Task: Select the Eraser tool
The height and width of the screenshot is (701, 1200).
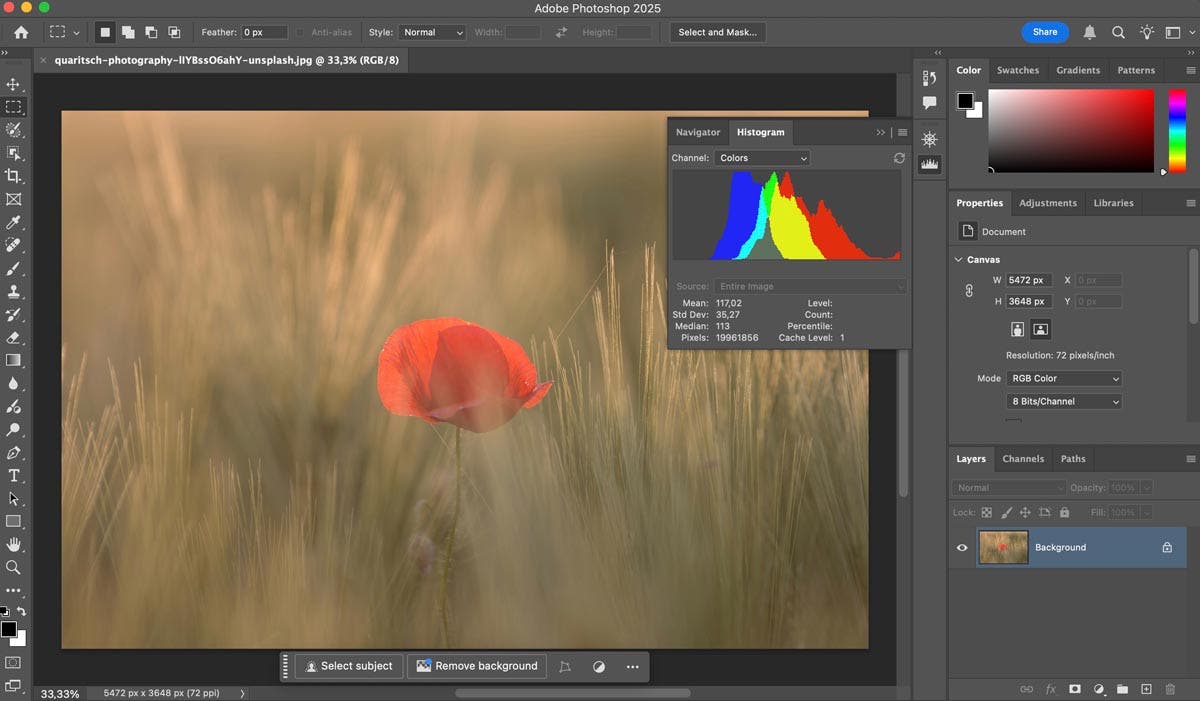Action: (14, 337)
